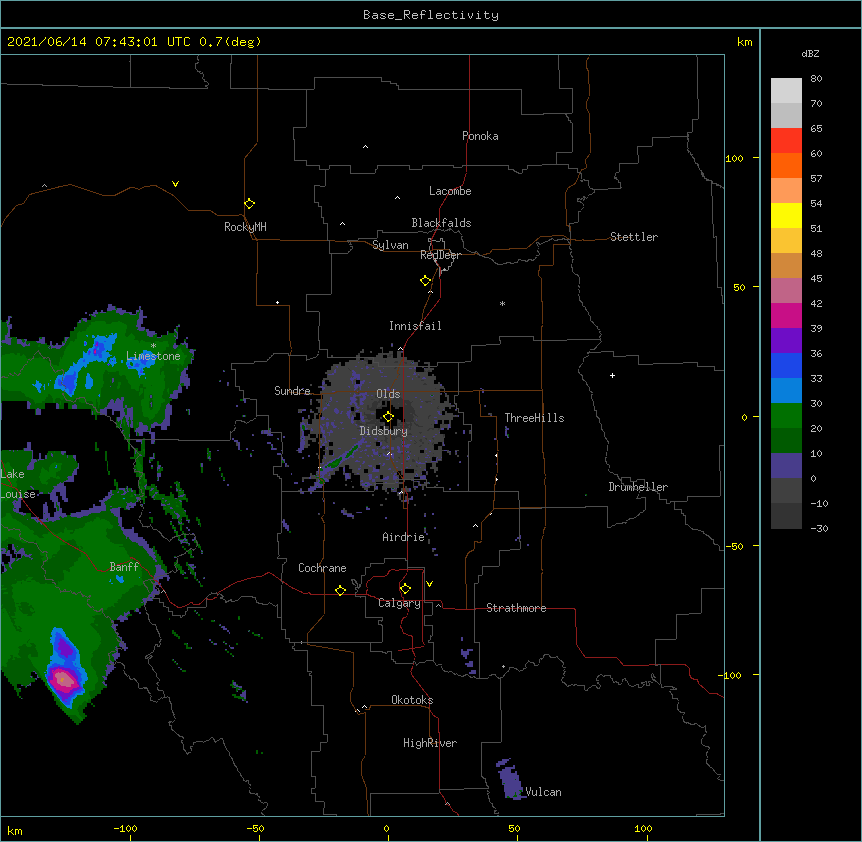The width and height of the screenshot is (862, 842).
Task: Click the Didsbury town label
Action: [x=383, y=431]
